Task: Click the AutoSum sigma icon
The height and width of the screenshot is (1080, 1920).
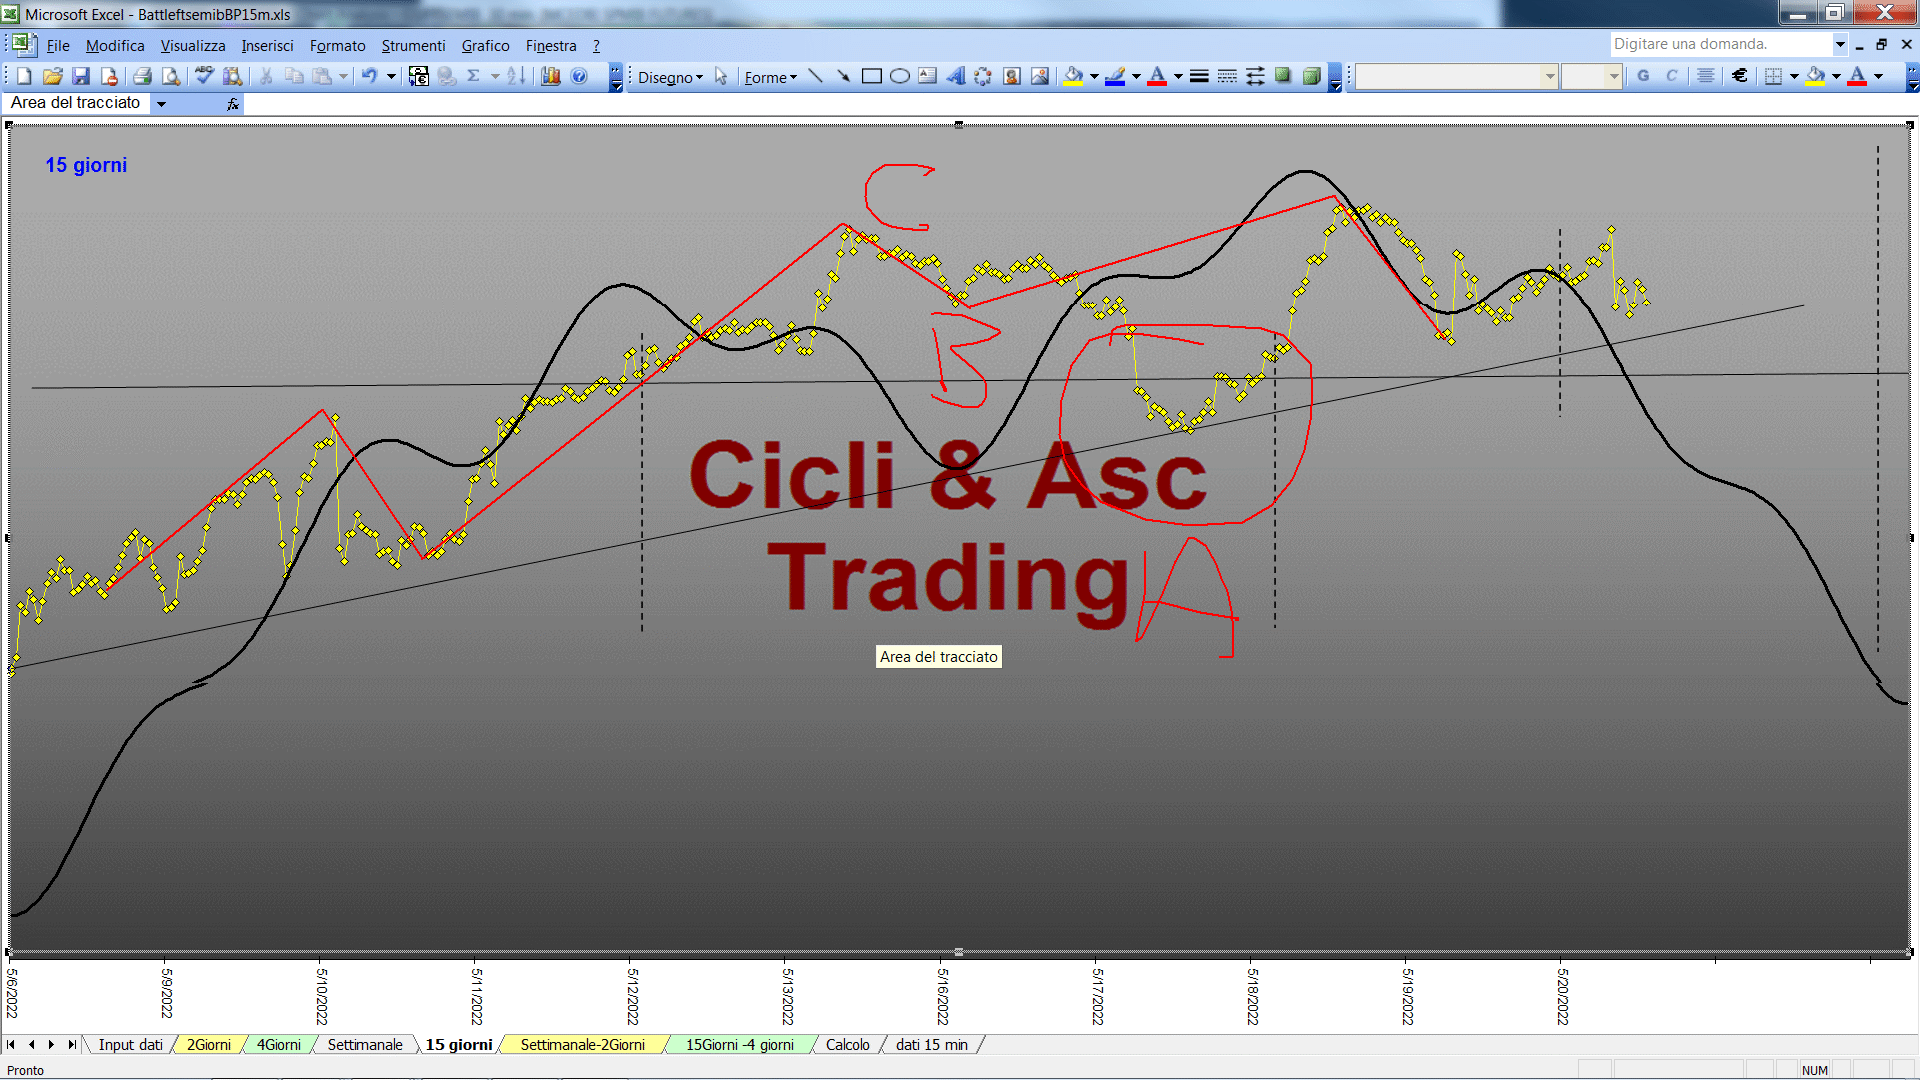Action: [x=474, y=76]
